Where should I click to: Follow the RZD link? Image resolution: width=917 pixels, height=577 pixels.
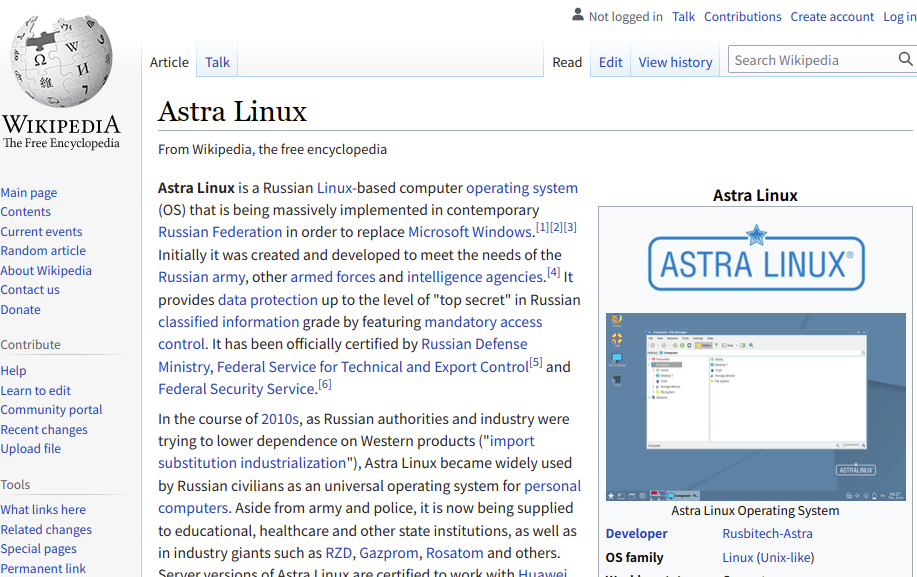coord(339,553)
